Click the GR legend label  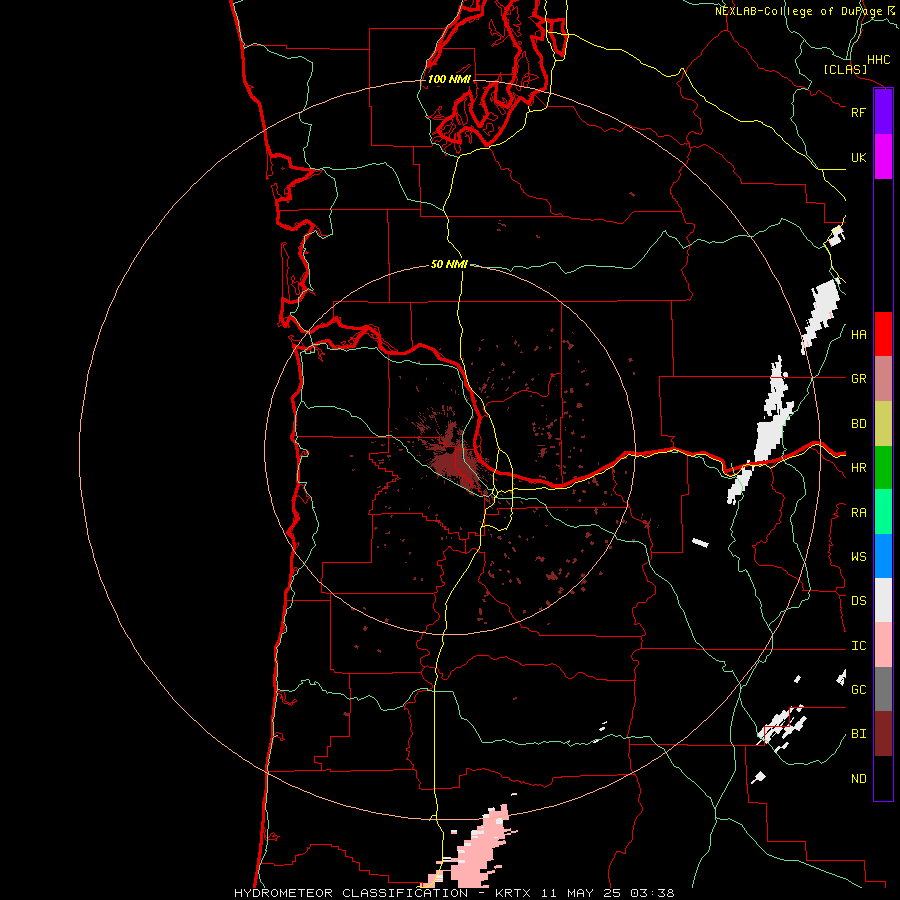point(858,379)
